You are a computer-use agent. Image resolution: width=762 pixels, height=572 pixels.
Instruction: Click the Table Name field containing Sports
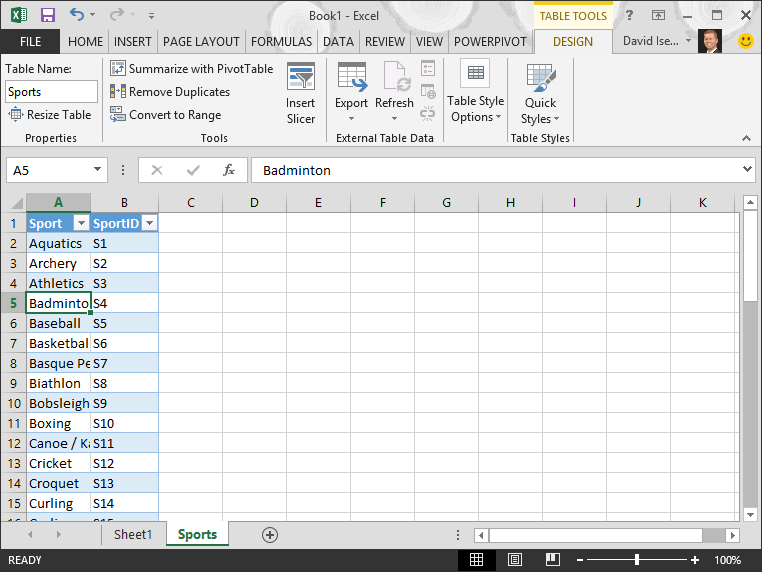point(52,91)
